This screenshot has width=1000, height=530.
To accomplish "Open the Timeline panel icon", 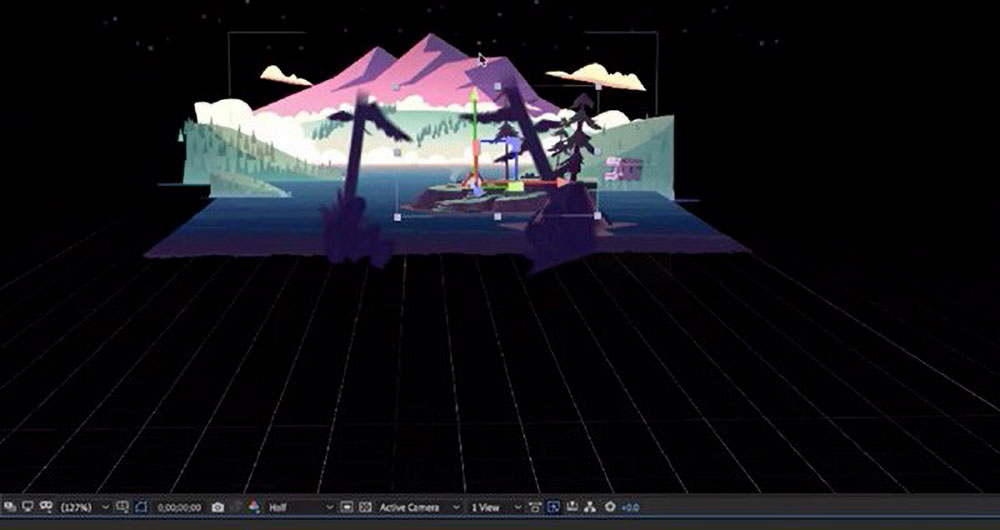I will (x=570, y=507).
